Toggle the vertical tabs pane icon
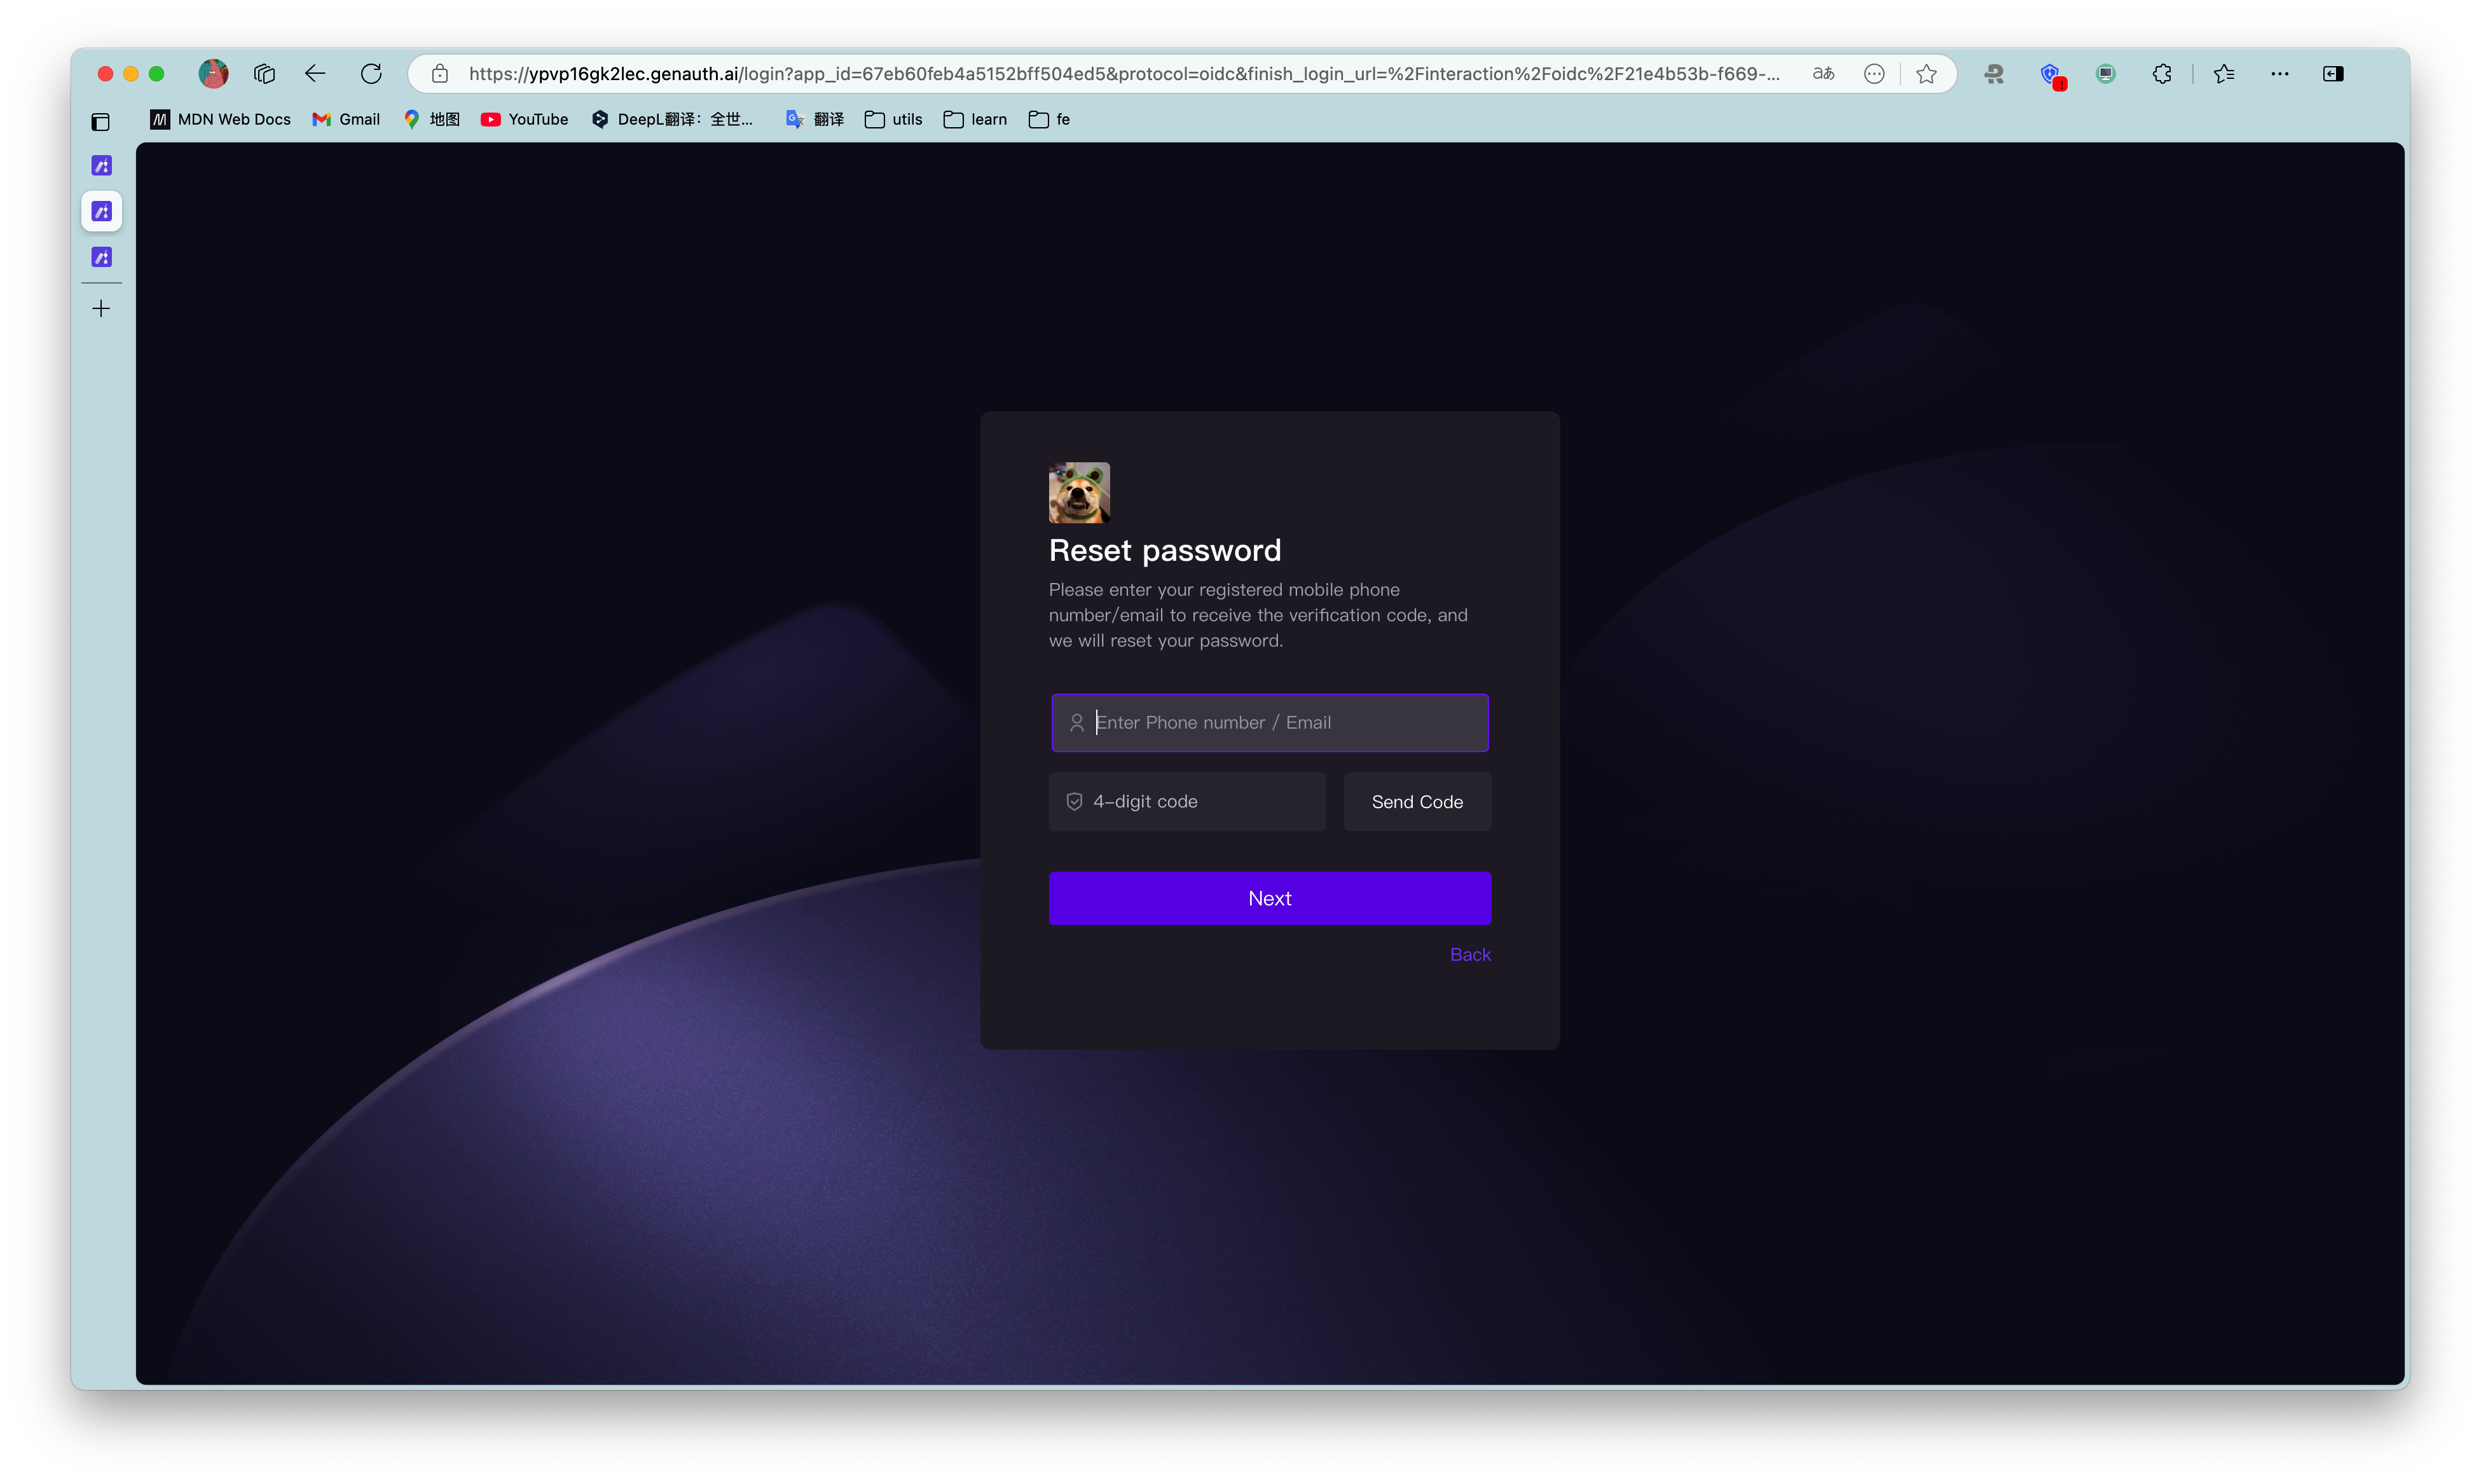The height and width of the screenshot is (1484, 2481). (101, 122)
